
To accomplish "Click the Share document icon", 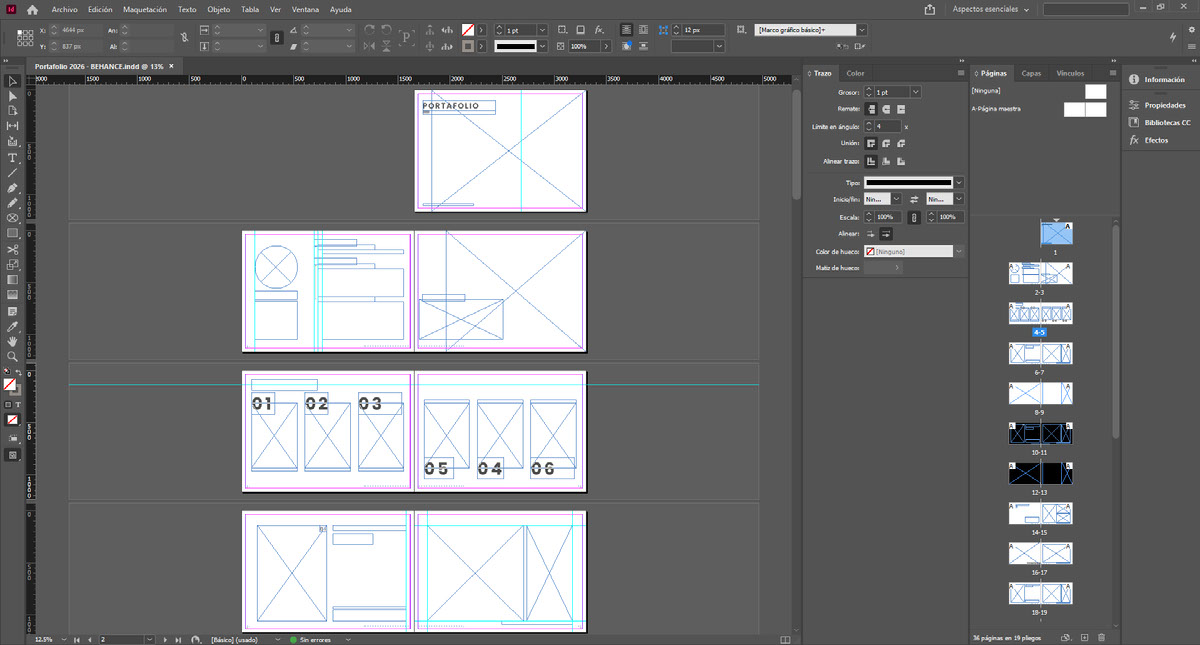I will click(929, 9).
